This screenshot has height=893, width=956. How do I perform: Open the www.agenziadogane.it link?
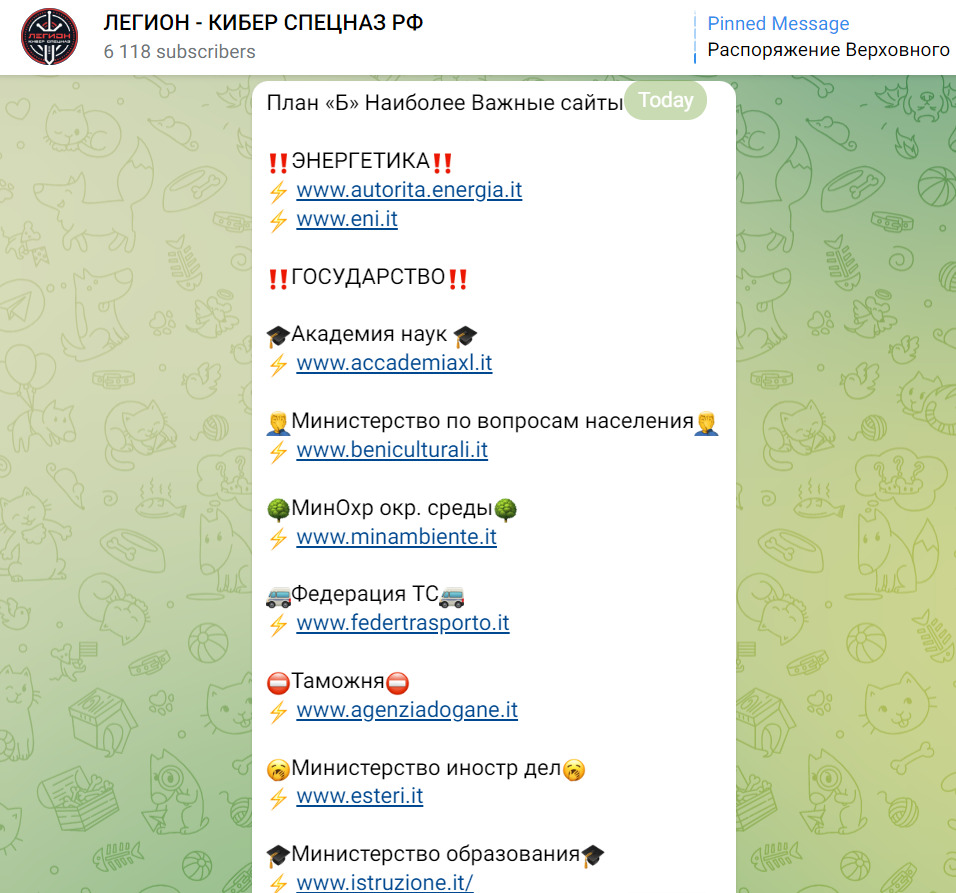(x=407, y=710)
